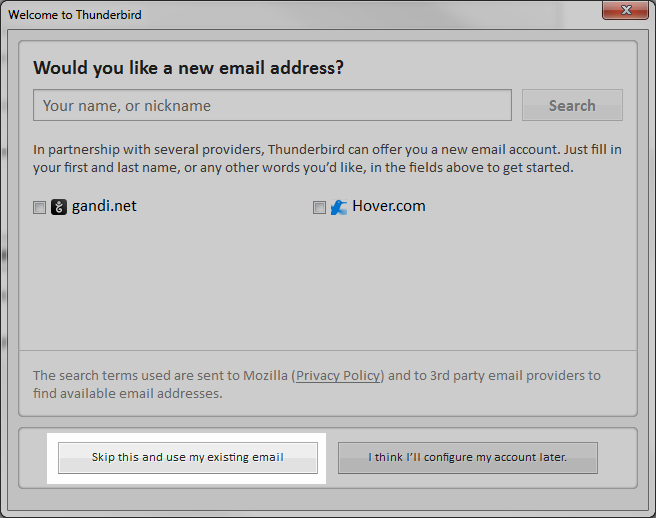Click the word "Mozilla" in the footer notice
The width and height of the screenshot is (656, 518).
point(264,376)
